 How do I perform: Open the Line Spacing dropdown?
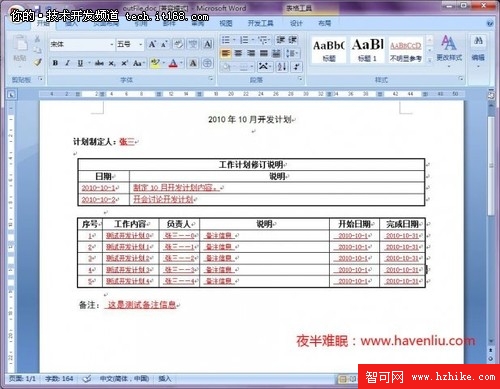(292, 53)
